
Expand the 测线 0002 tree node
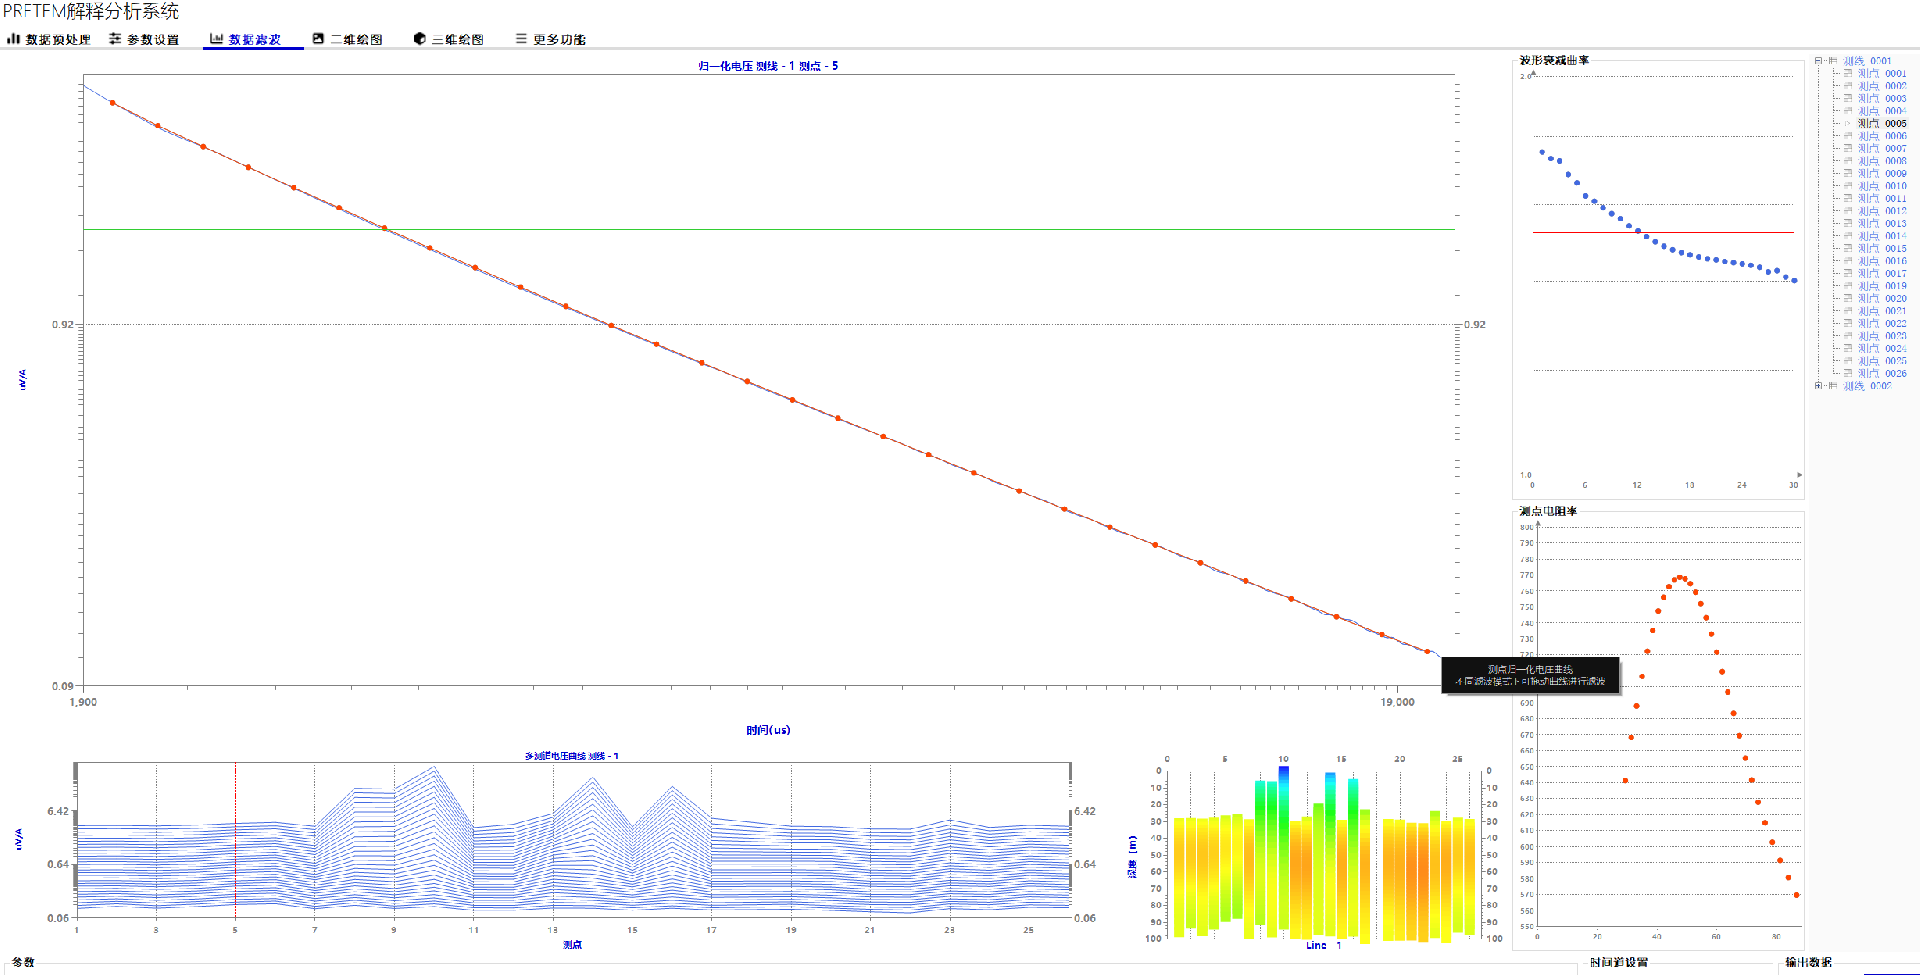coord(1819,386)
